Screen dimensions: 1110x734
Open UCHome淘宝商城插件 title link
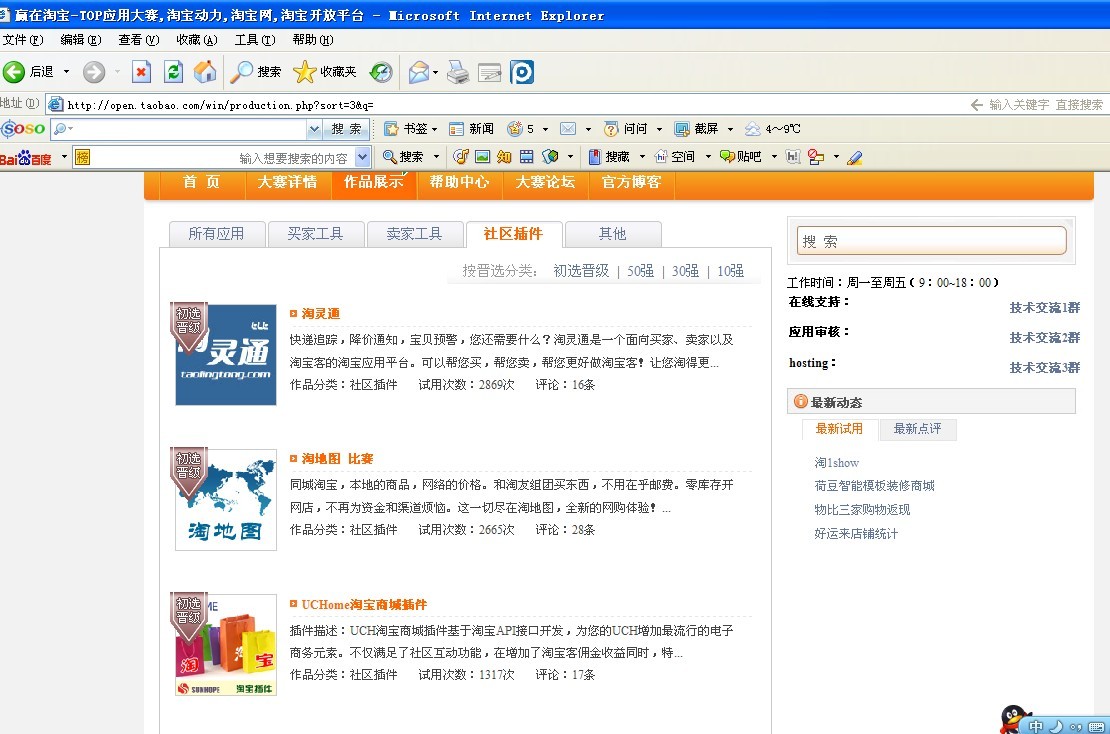364,604
